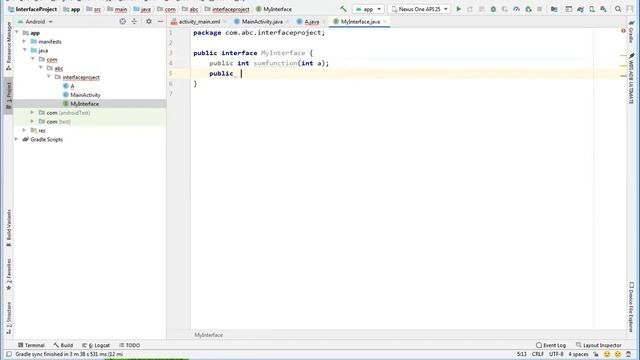Expand the manifests folder
640x360 pixels.
click(x=24, y=41)
